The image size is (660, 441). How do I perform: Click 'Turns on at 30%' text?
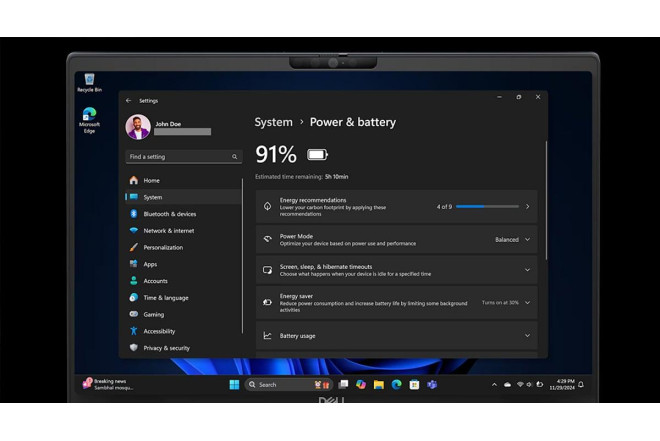[x=500, y=303]
